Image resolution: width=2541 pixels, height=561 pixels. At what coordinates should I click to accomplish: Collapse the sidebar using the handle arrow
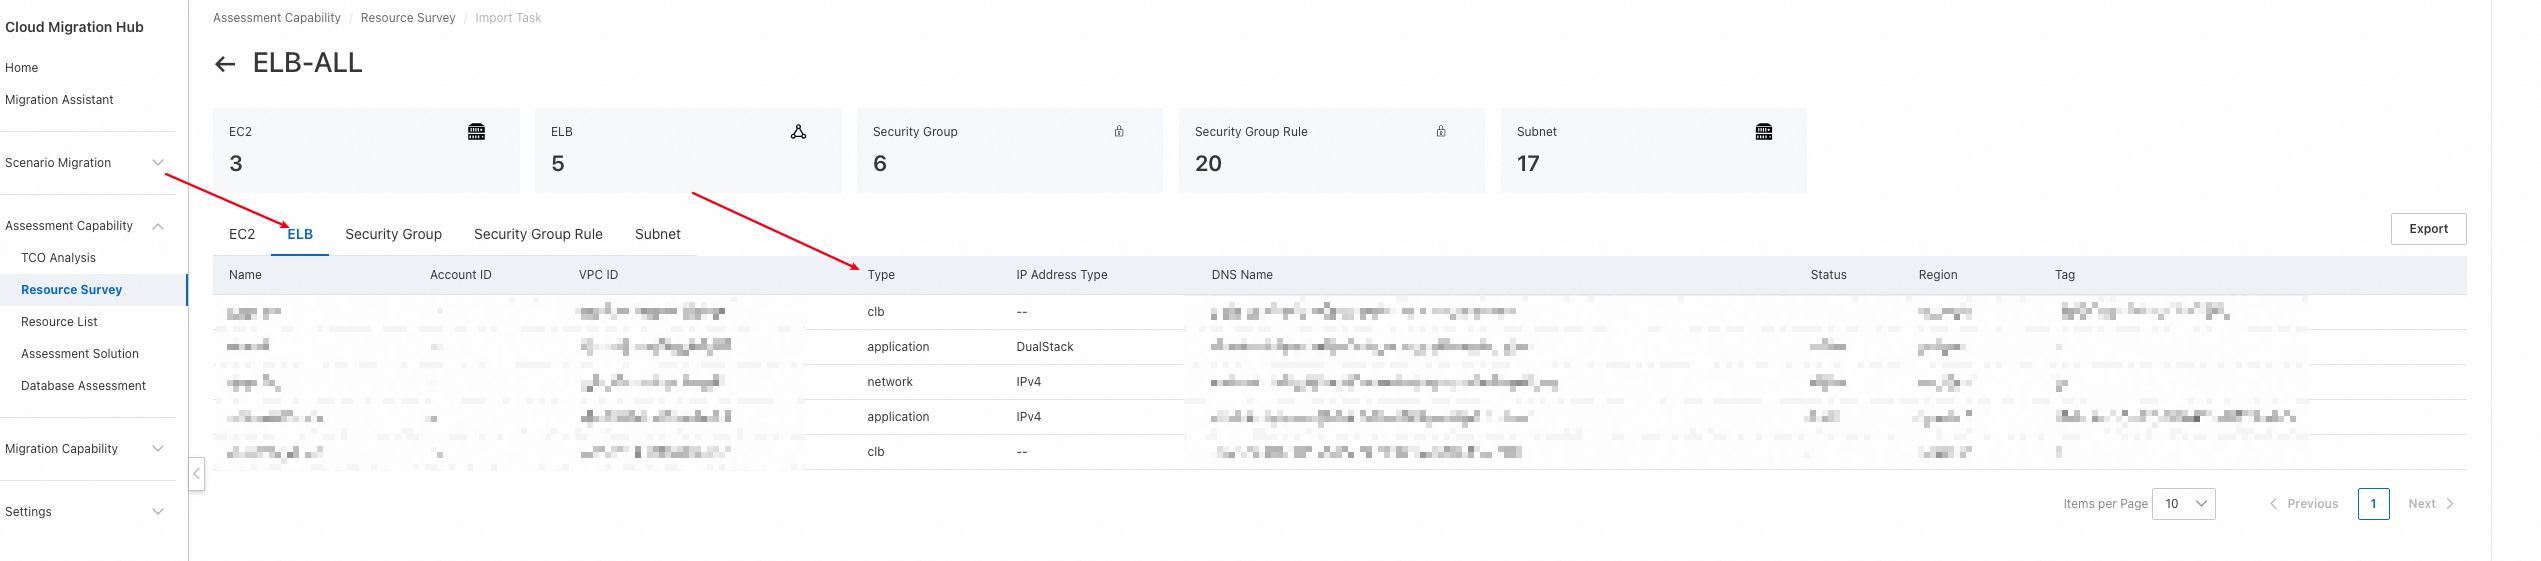pyautogui.click(x=197, y=474)
